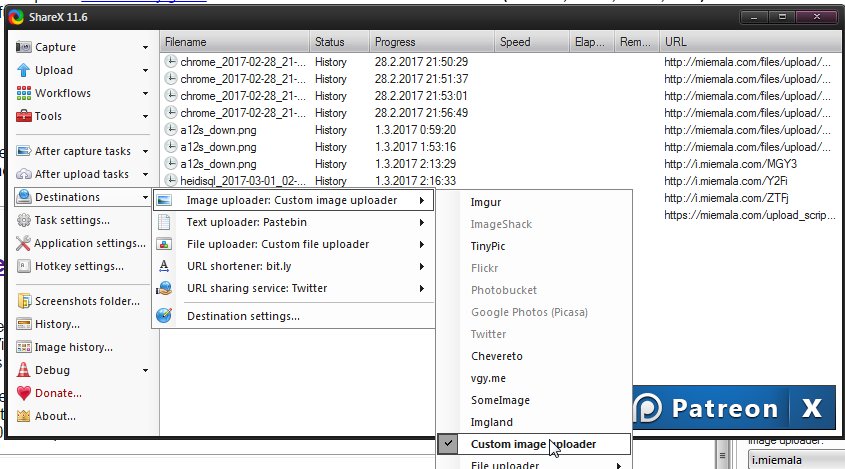Click the After upload tasks cloud icon
This screenshot has width=845, height=469.
tap(23, 174)
